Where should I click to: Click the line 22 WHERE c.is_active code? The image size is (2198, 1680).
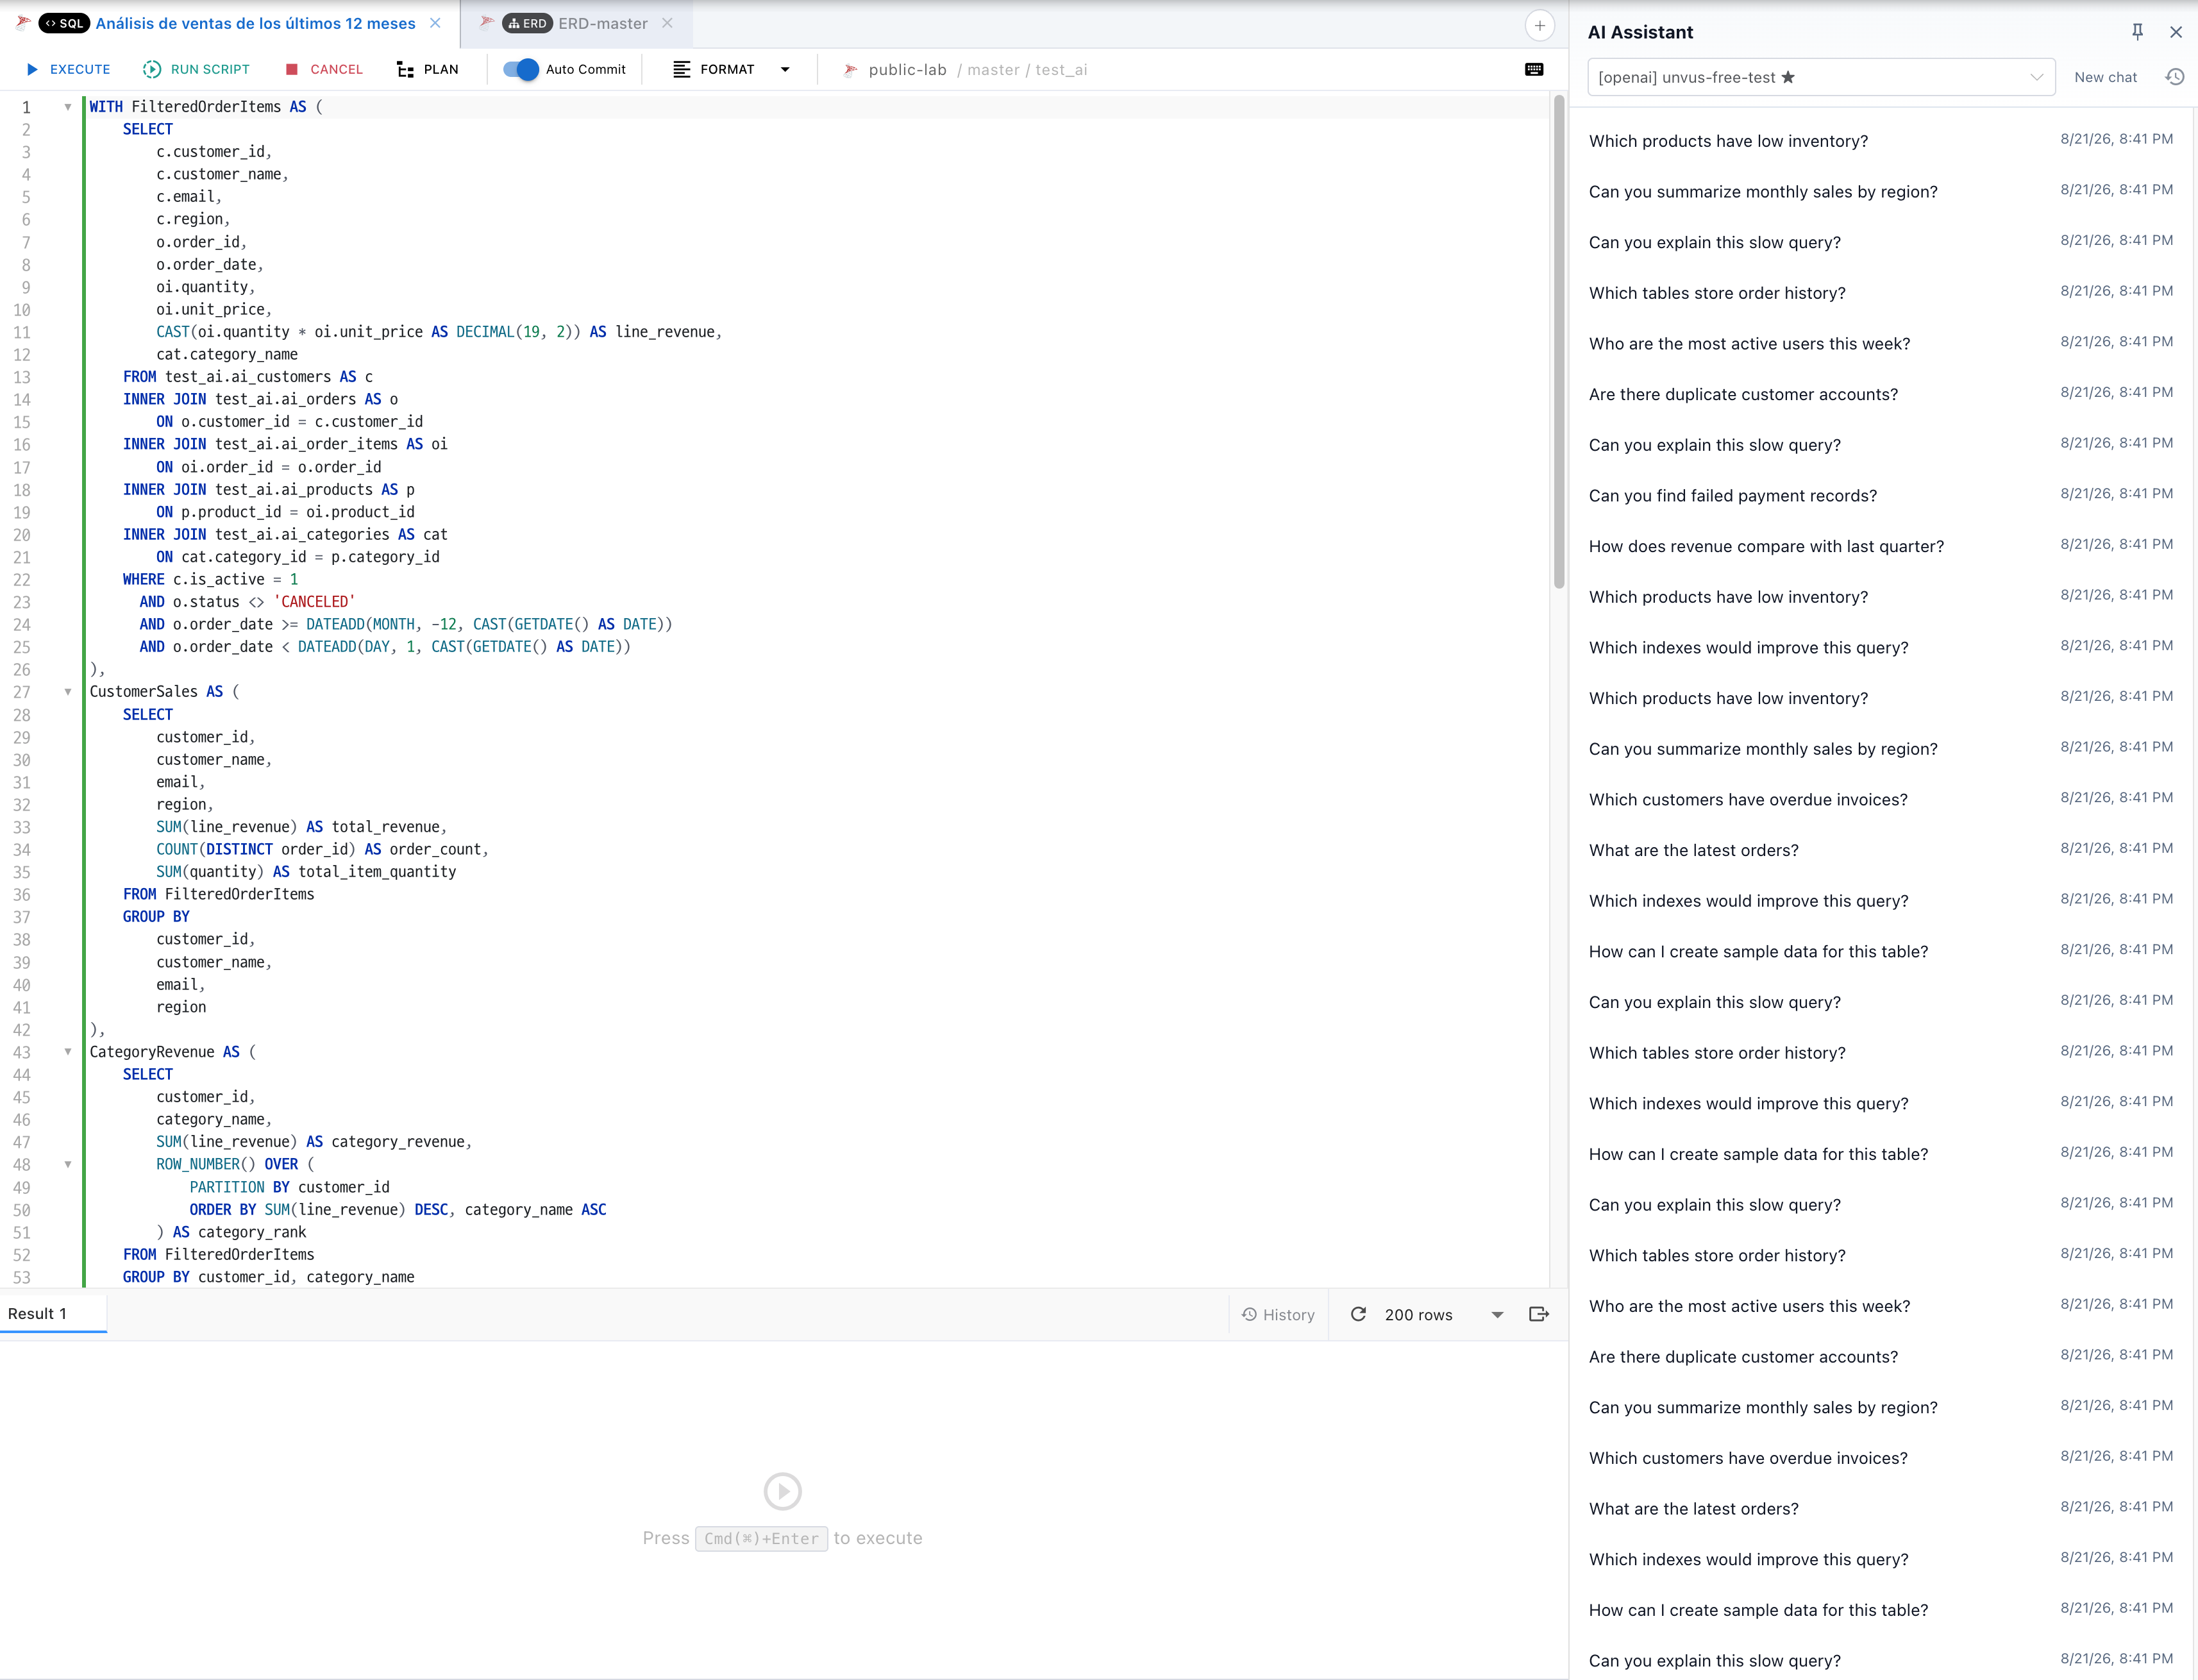tap(210, 579)
